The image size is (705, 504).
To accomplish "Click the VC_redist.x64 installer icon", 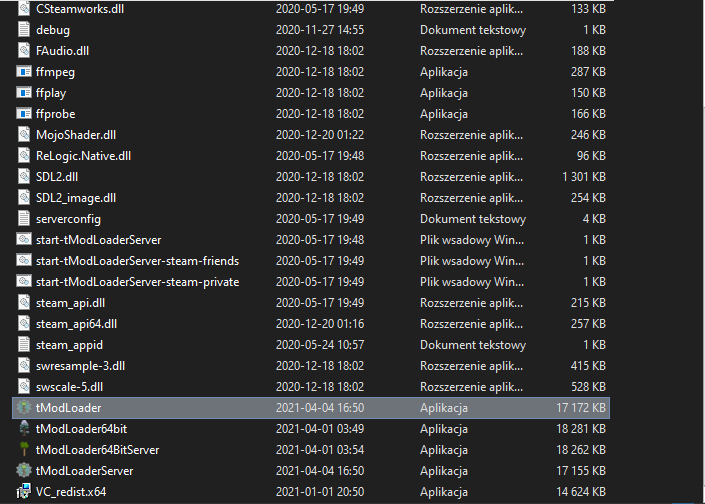I will 24,492.
